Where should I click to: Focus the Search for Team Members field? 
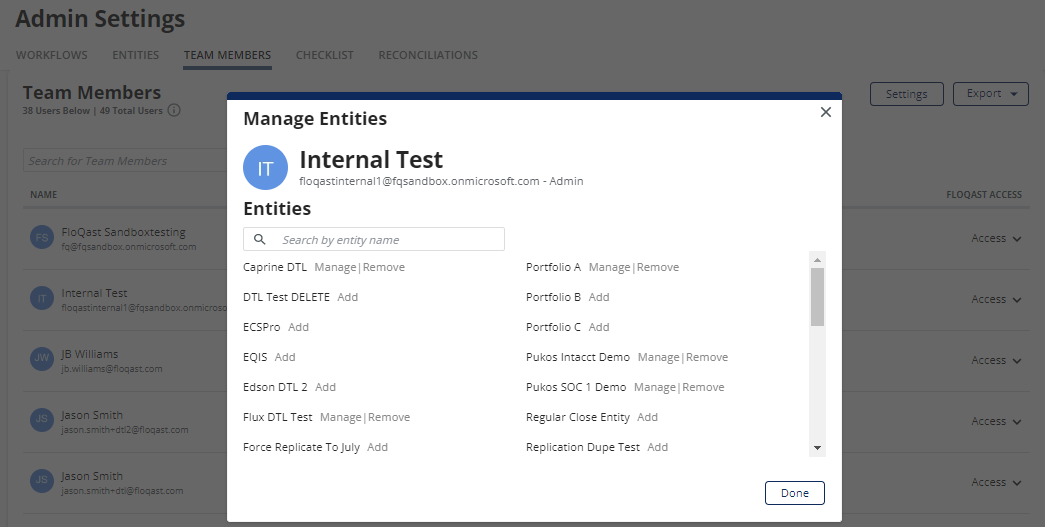125,161
